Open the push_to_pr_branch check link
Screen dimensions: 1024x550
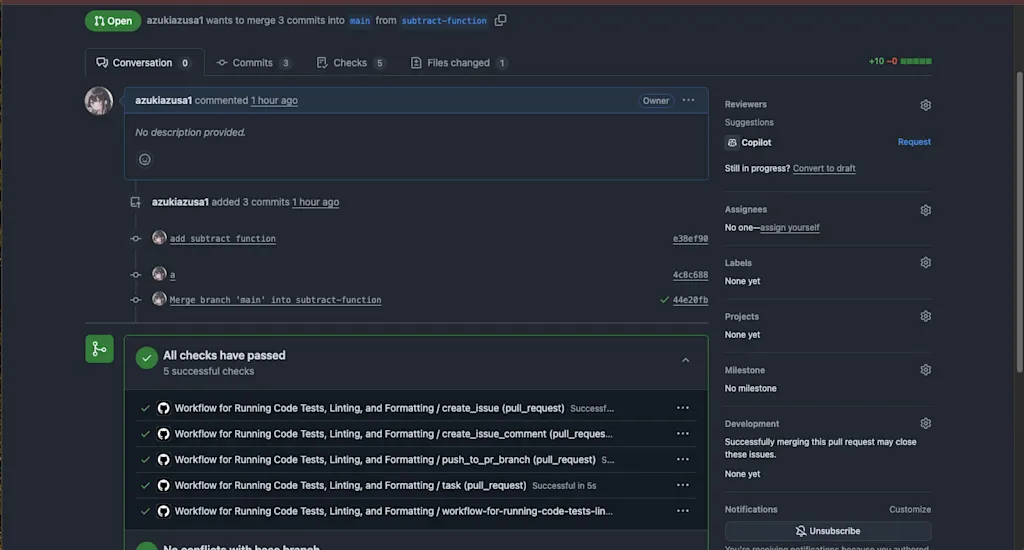[385, 460]
